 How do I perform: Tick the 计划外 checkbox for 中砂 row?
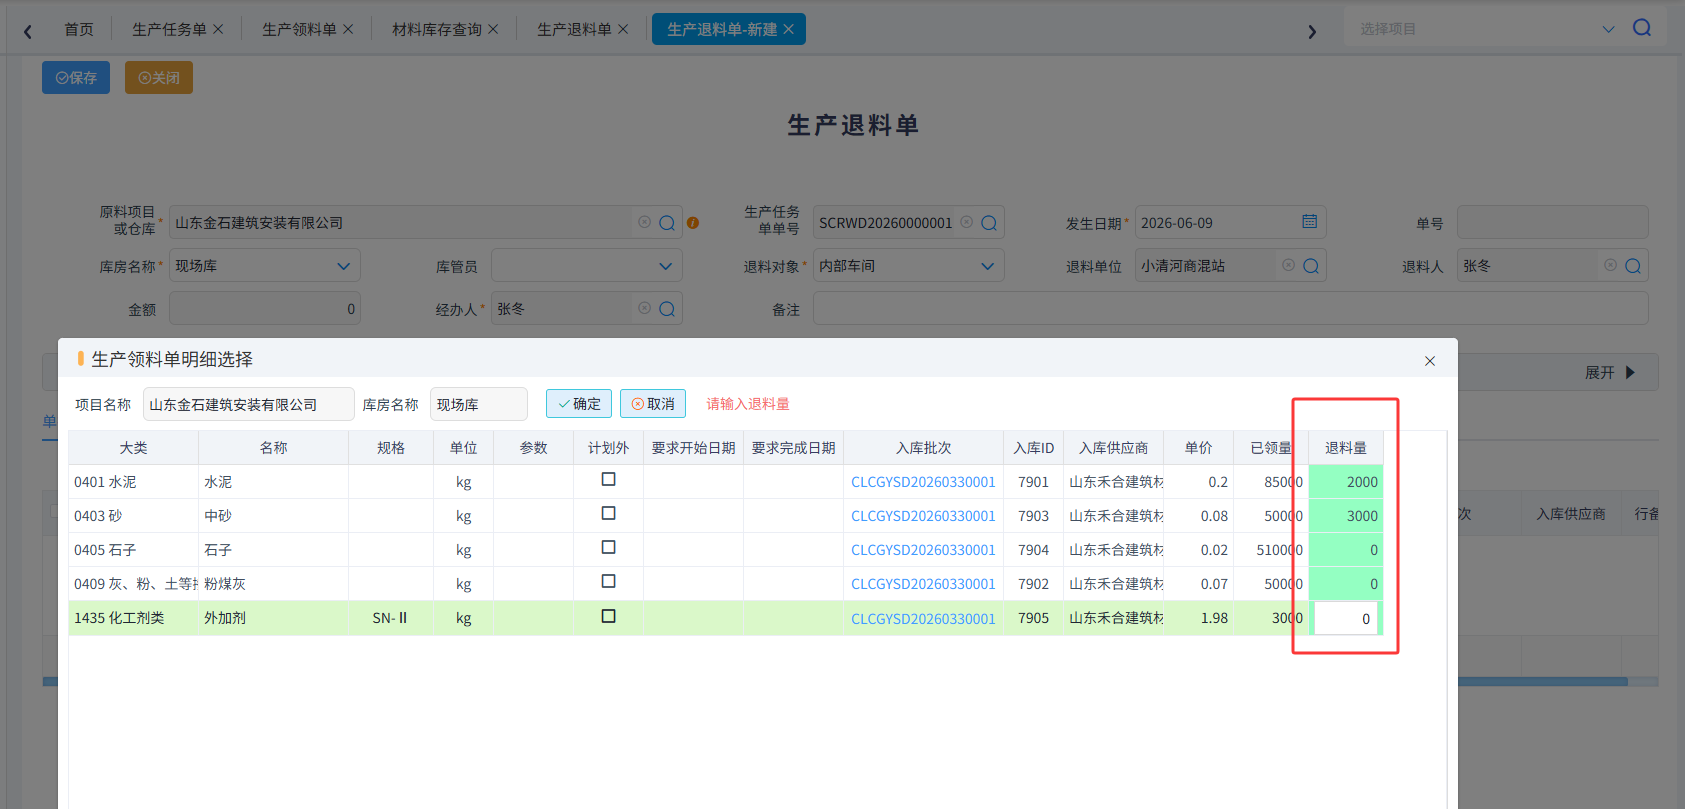tap(608, 513)
